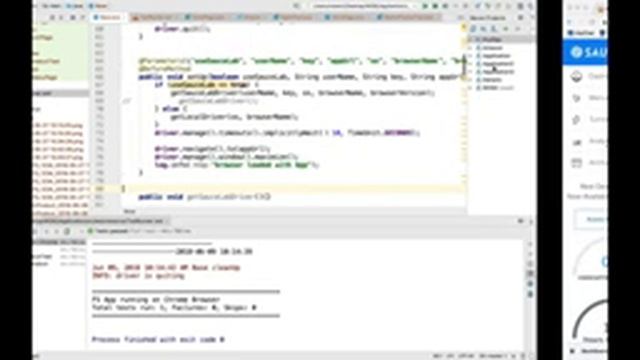Select the TestRunner.xml tab in Run panel
Viewport: 640px width, 360px height.
coord(100,221)
